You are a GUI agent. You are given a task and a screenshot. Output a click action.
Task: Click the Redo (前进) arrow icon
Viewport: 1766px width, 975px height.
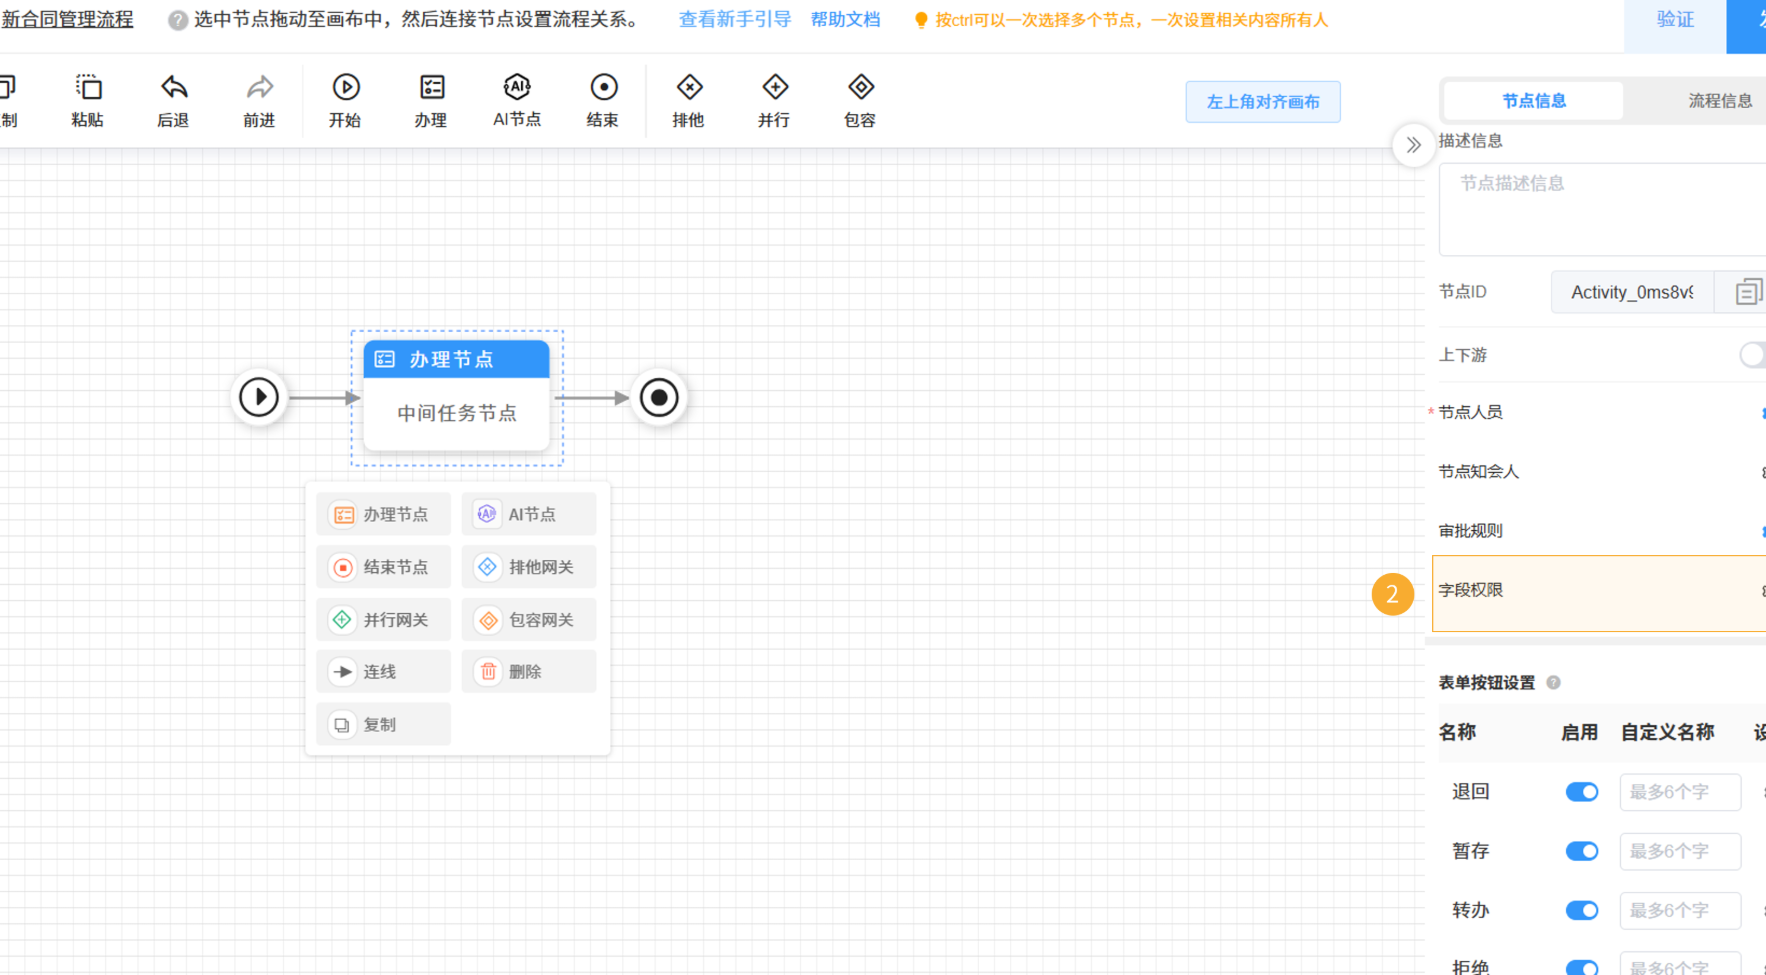259,88
